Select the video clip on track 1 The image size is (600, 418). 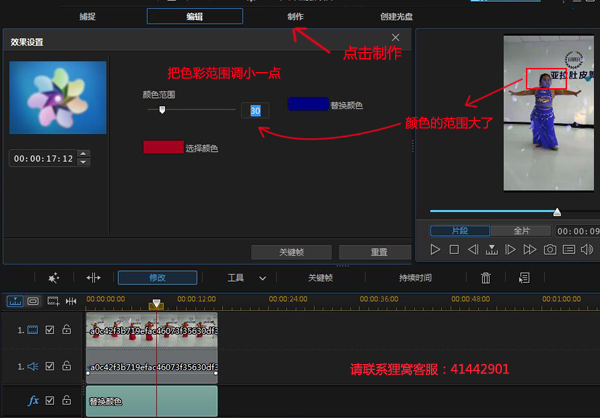pos(152,330)
